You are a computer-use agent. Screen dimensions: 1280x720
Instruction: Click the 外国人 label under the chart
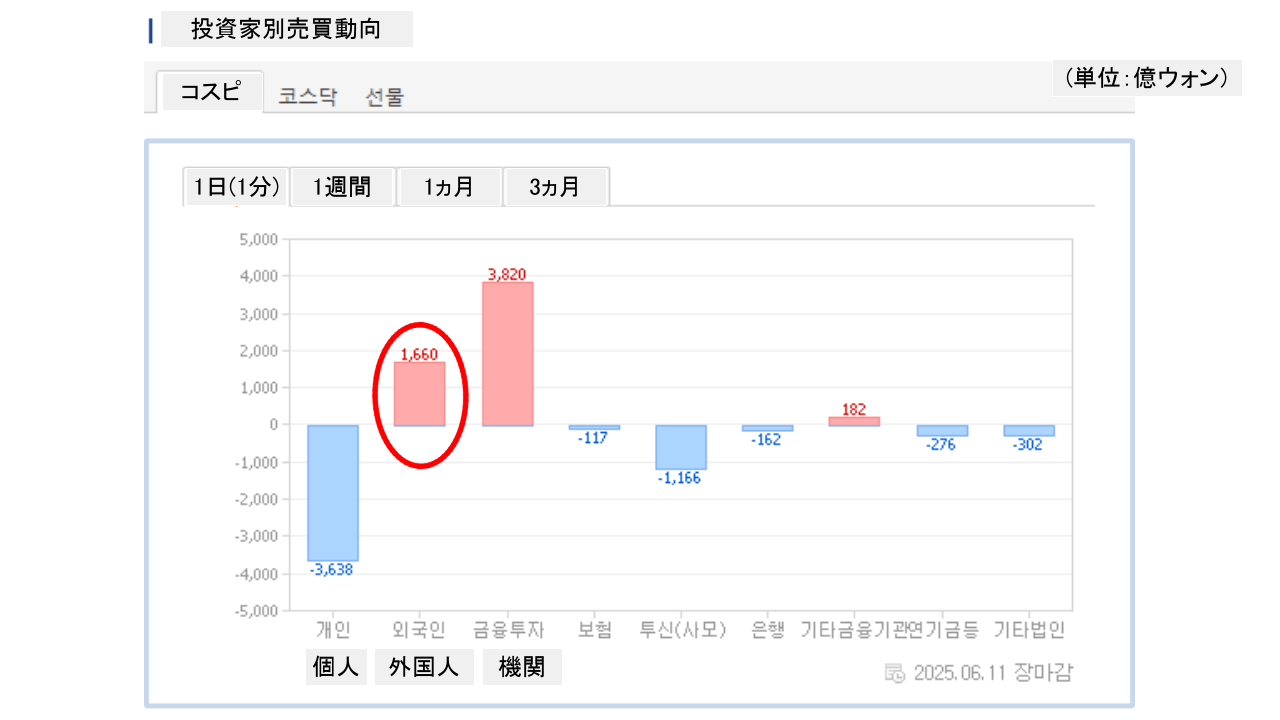point(424,667)
